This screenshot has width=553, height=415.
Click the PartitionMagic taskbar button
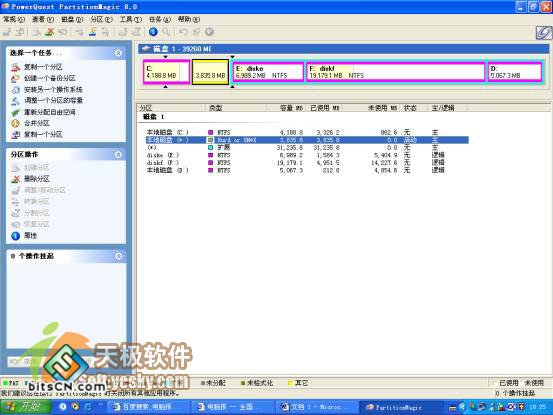coord(402,407)
